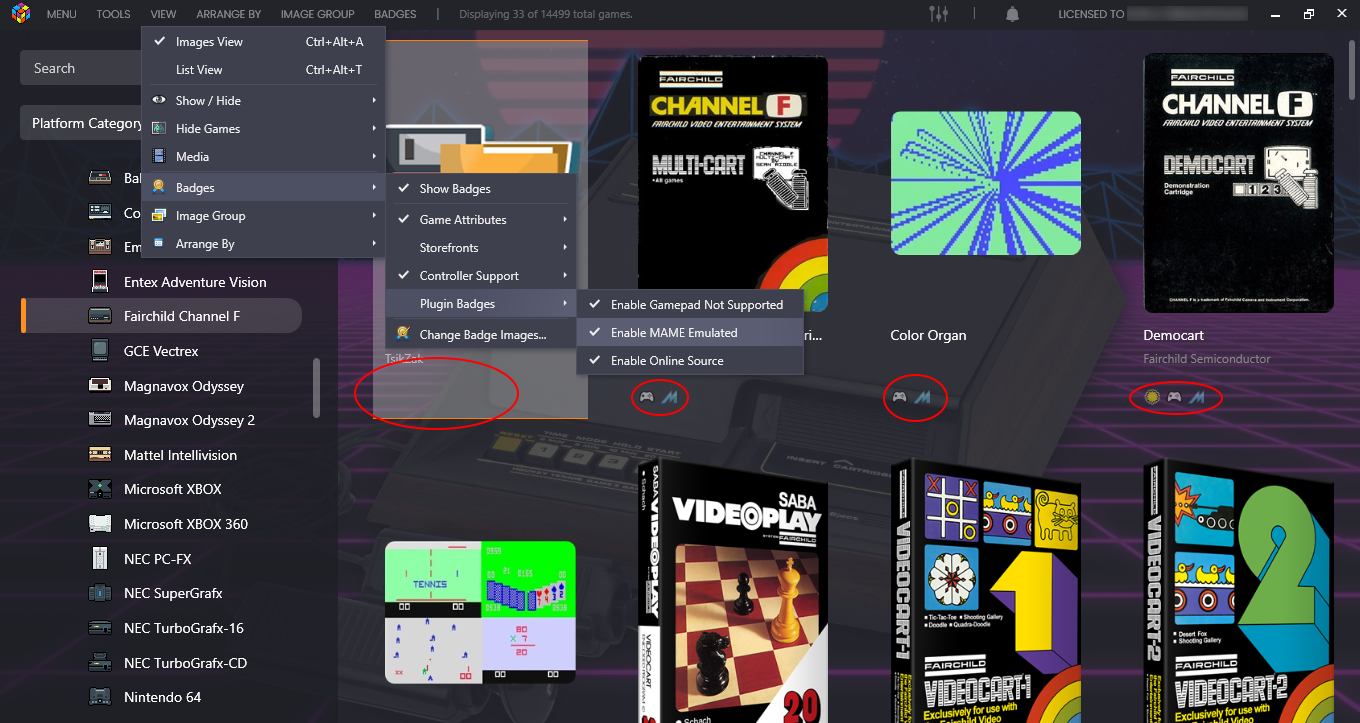Image resolution: width=1360 pixels, height=723 pixels.
Task: Click MAME badge under Color Organ
Action: coord(924,398)
